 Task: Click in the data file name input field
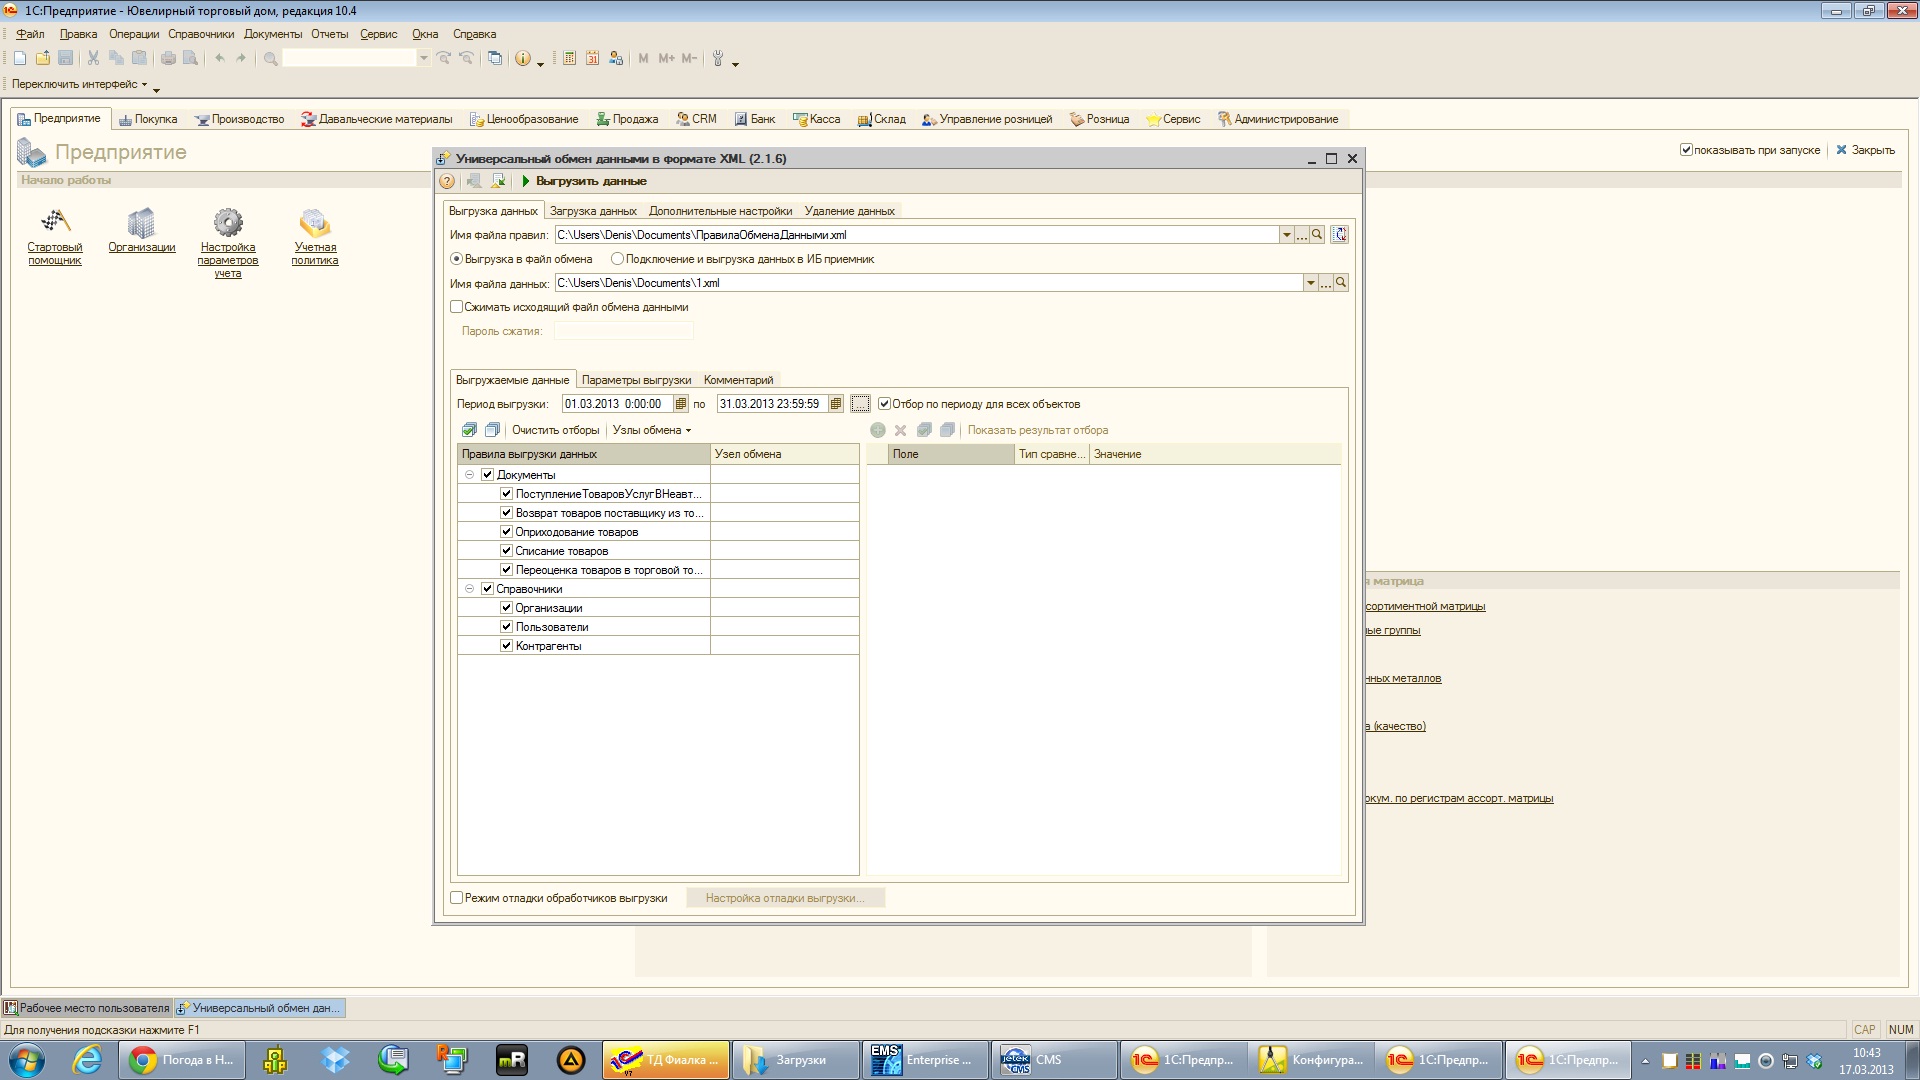(x=928, y=283)
